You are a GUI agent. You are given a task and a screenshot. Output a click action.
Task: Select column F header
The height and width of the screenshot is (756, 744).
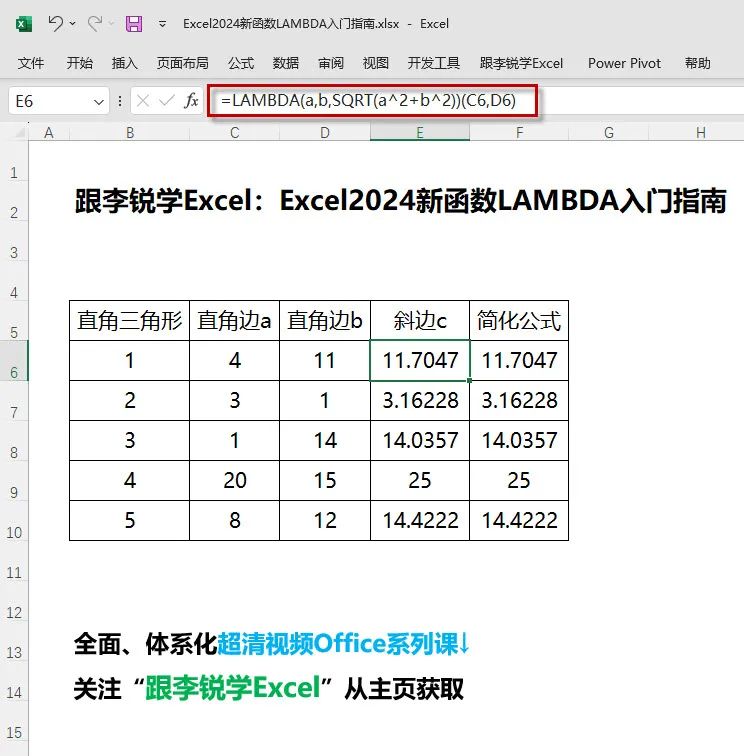point(519,133)
